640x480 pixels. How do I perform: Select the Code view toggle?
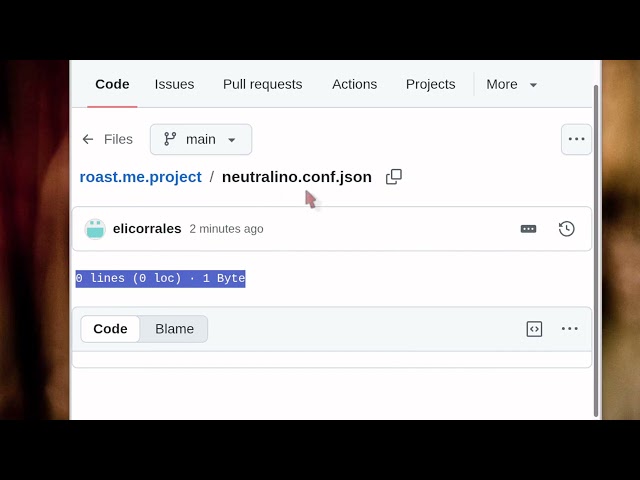110,329
